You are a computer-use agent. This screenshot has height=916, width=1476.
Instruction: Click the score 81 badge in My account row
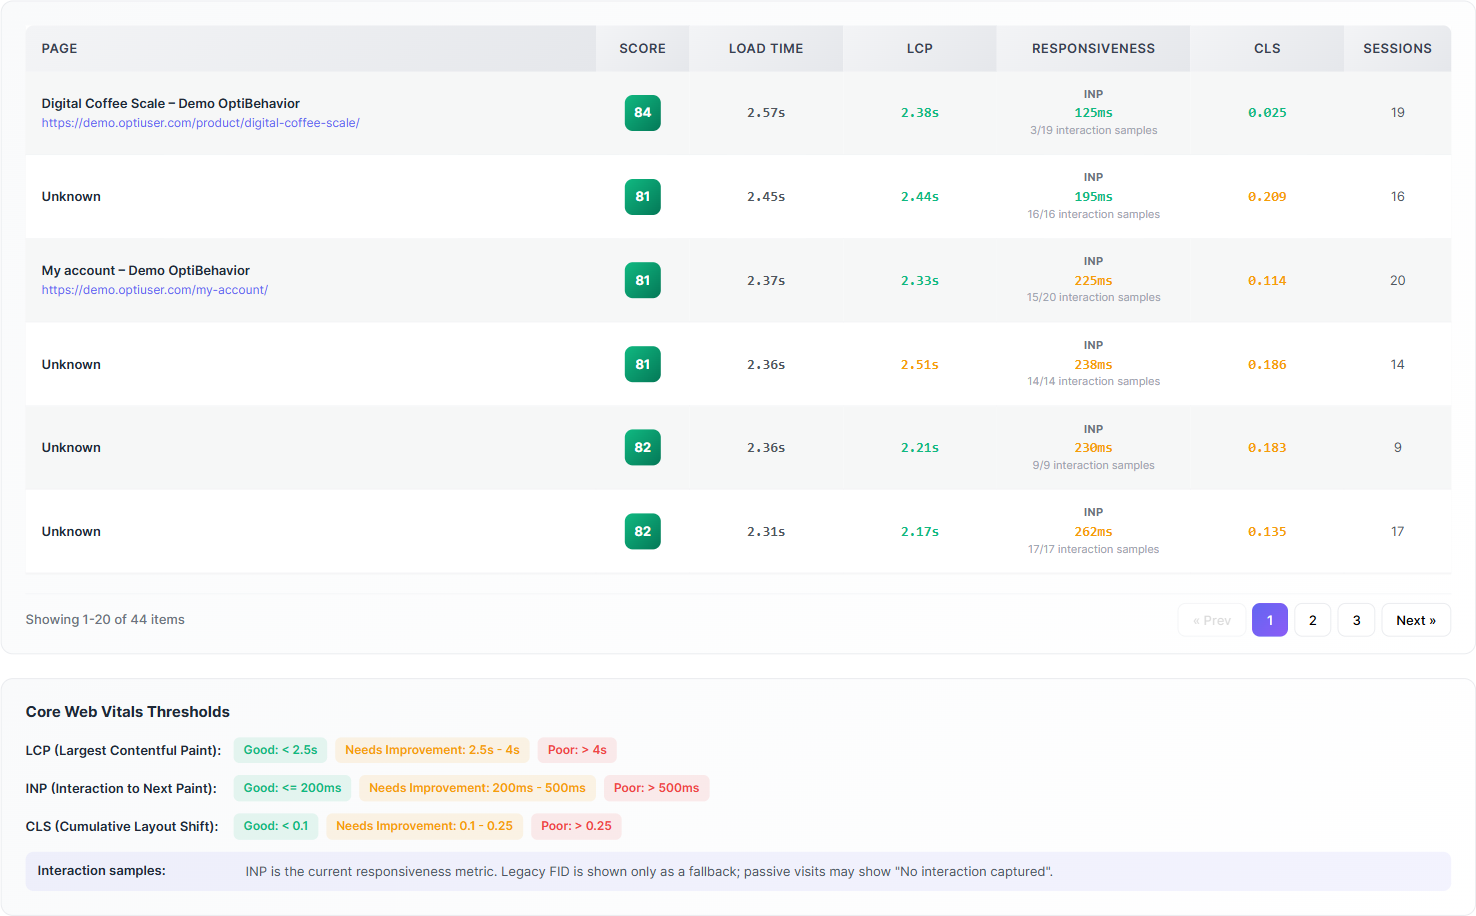pos(642,280)
